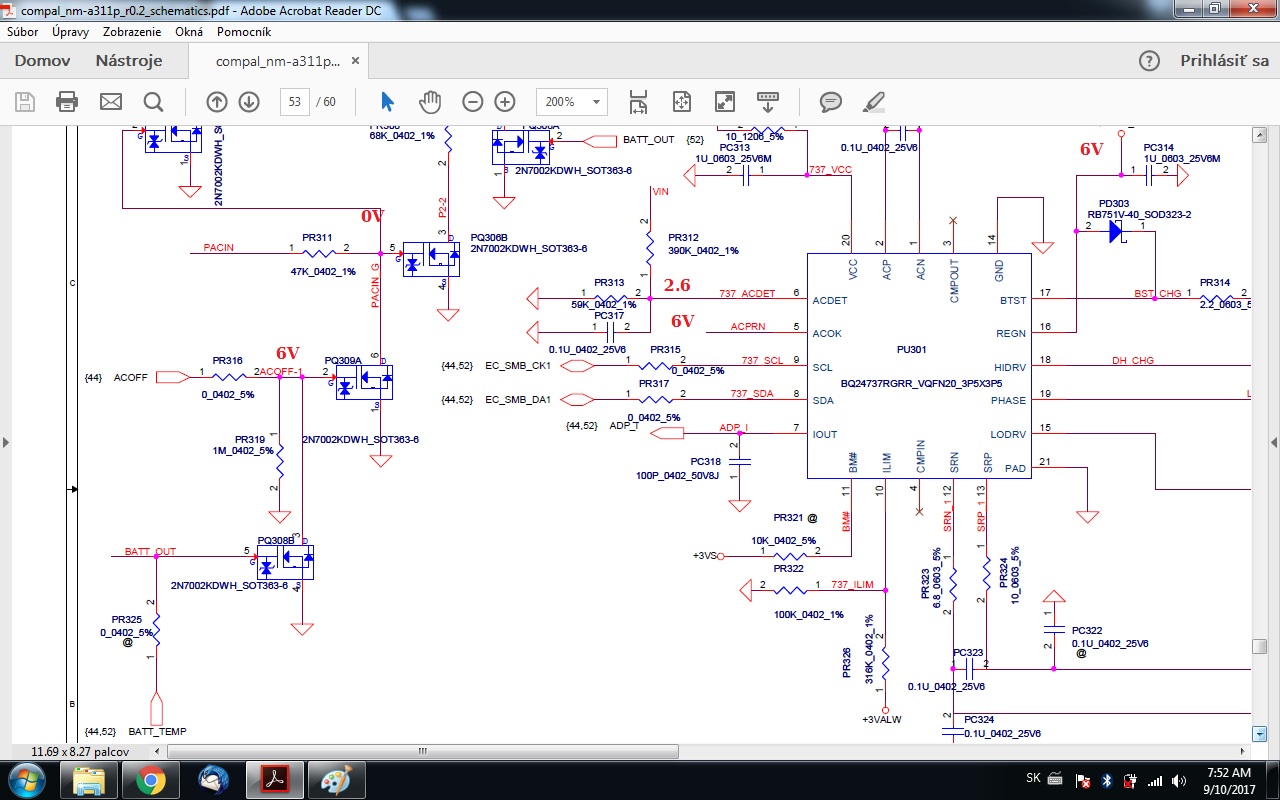This screenshot has height=800, width=1280.
Task: Open the find text magnifier tool
Action: click(x=153, y=101)
